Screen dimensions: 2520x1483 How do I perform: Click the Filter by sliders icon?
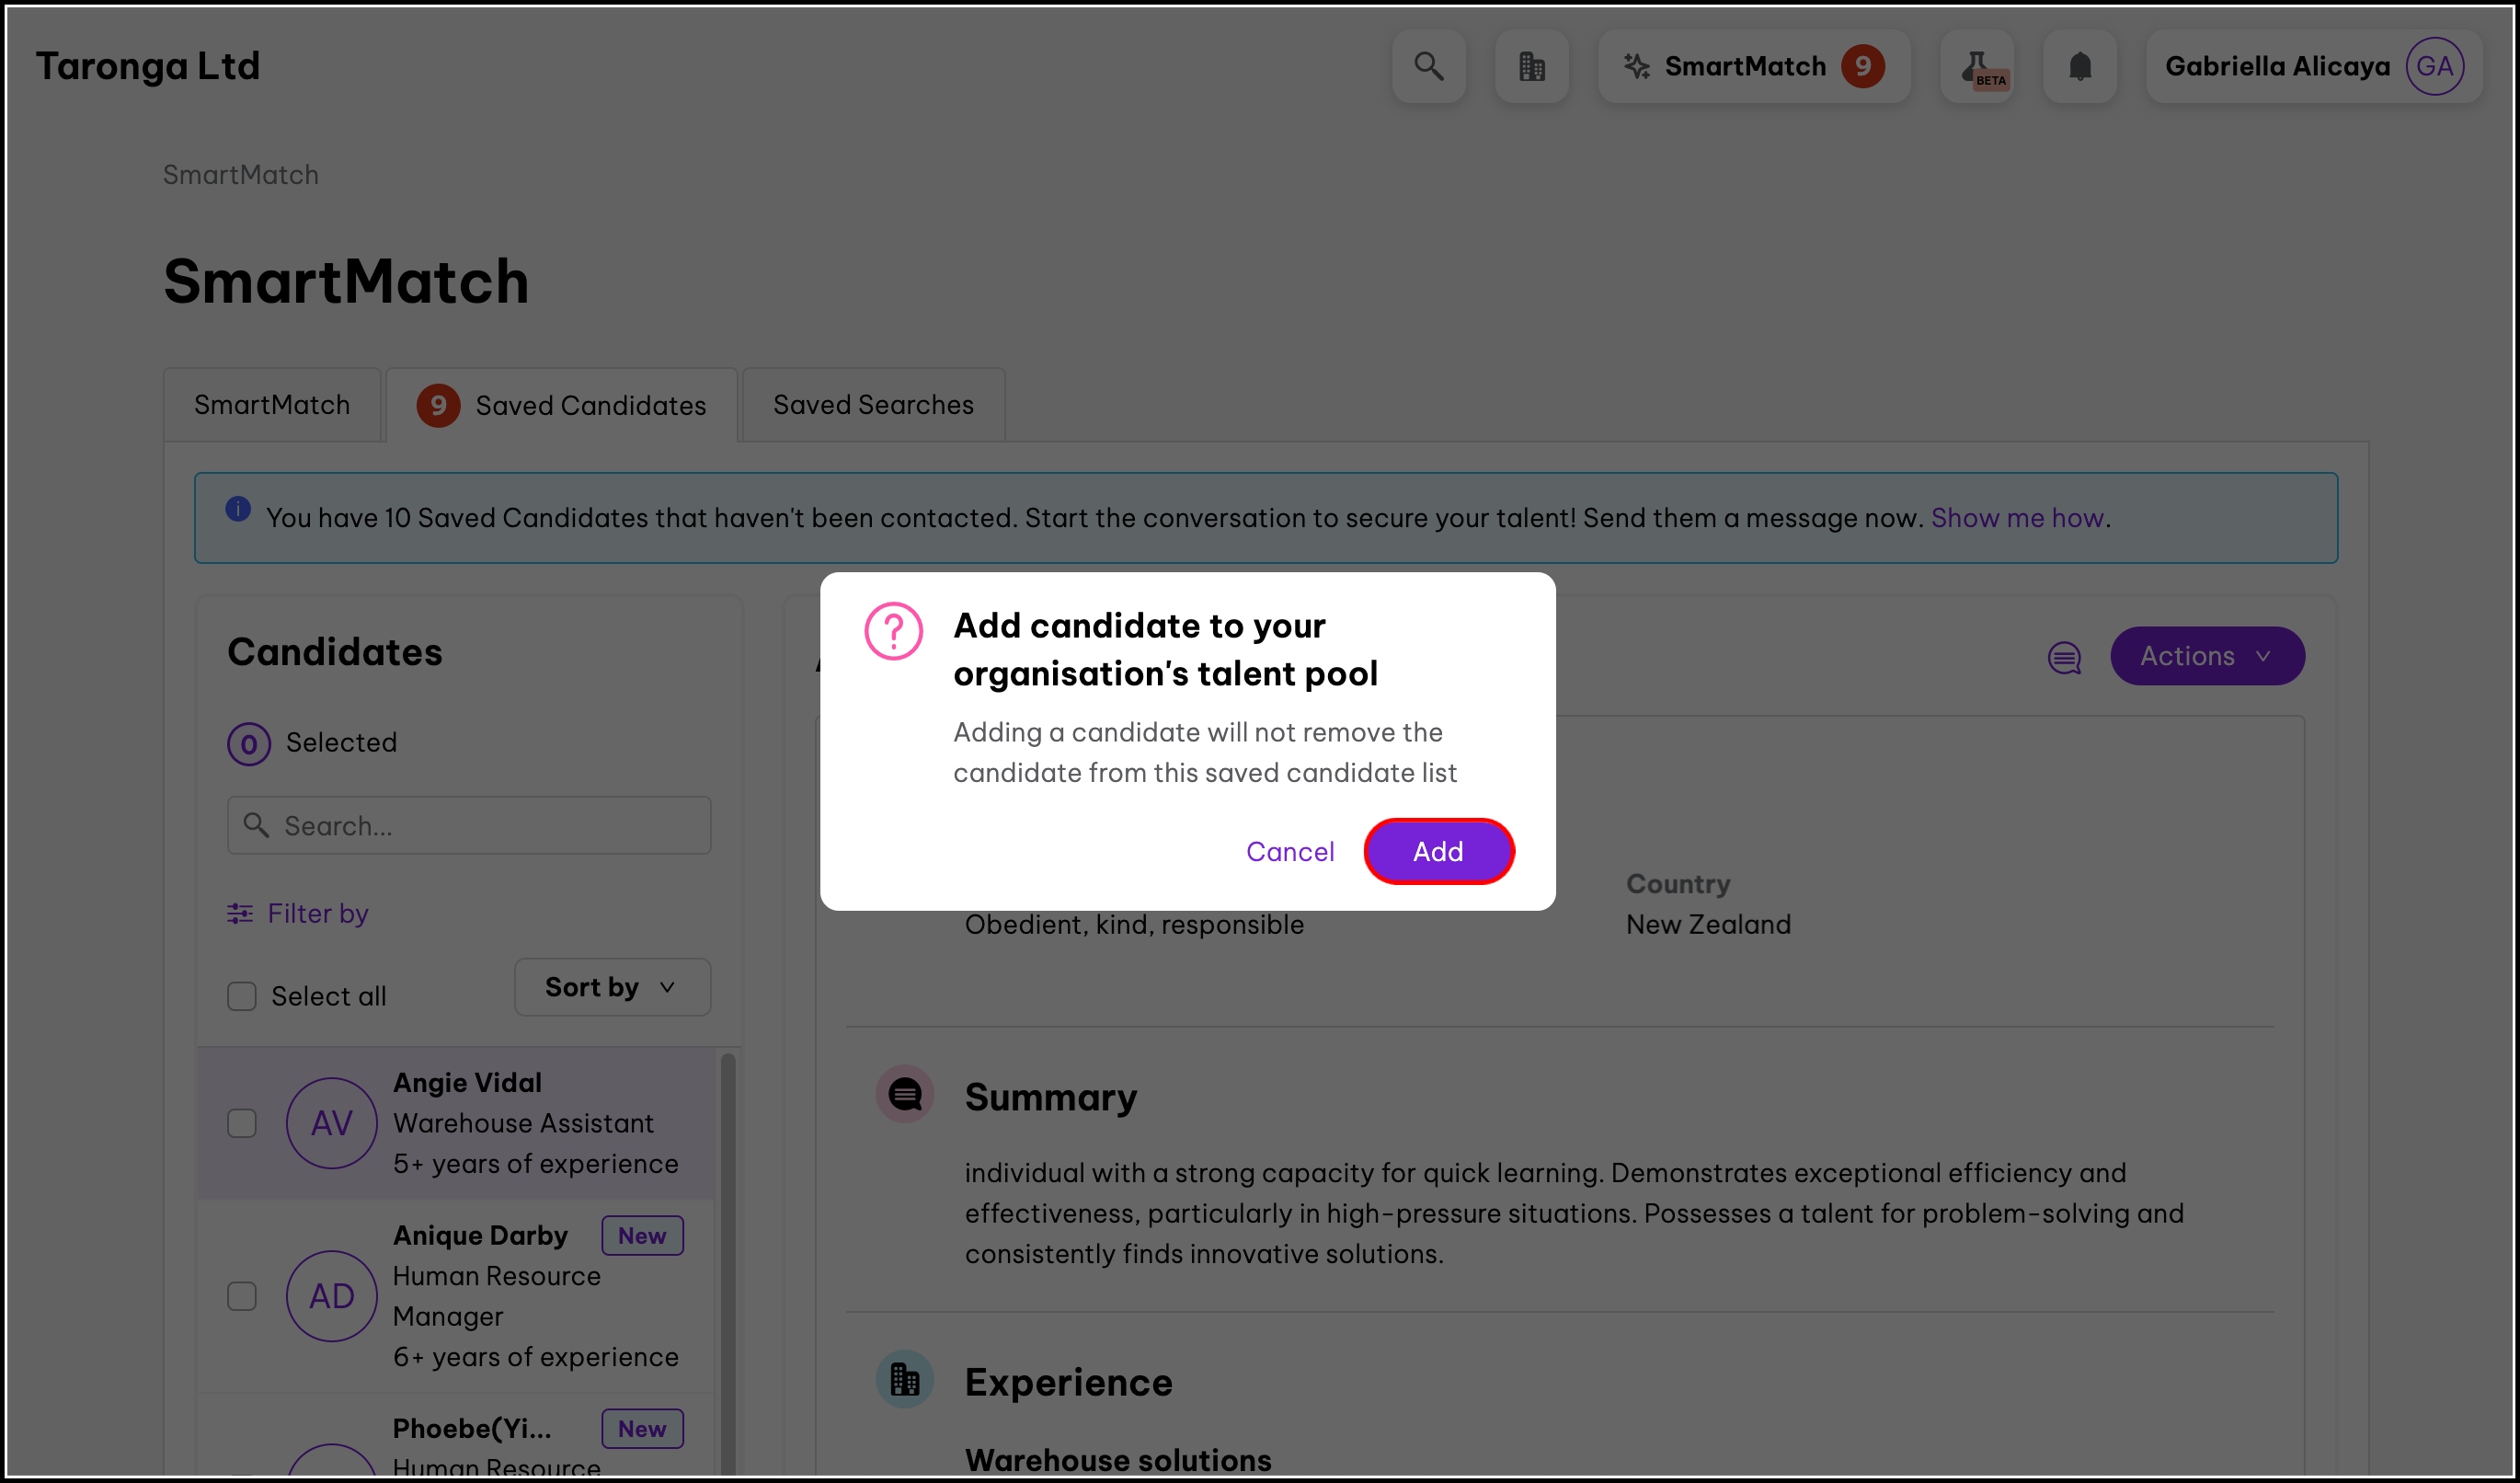click(x=240, y=913)
